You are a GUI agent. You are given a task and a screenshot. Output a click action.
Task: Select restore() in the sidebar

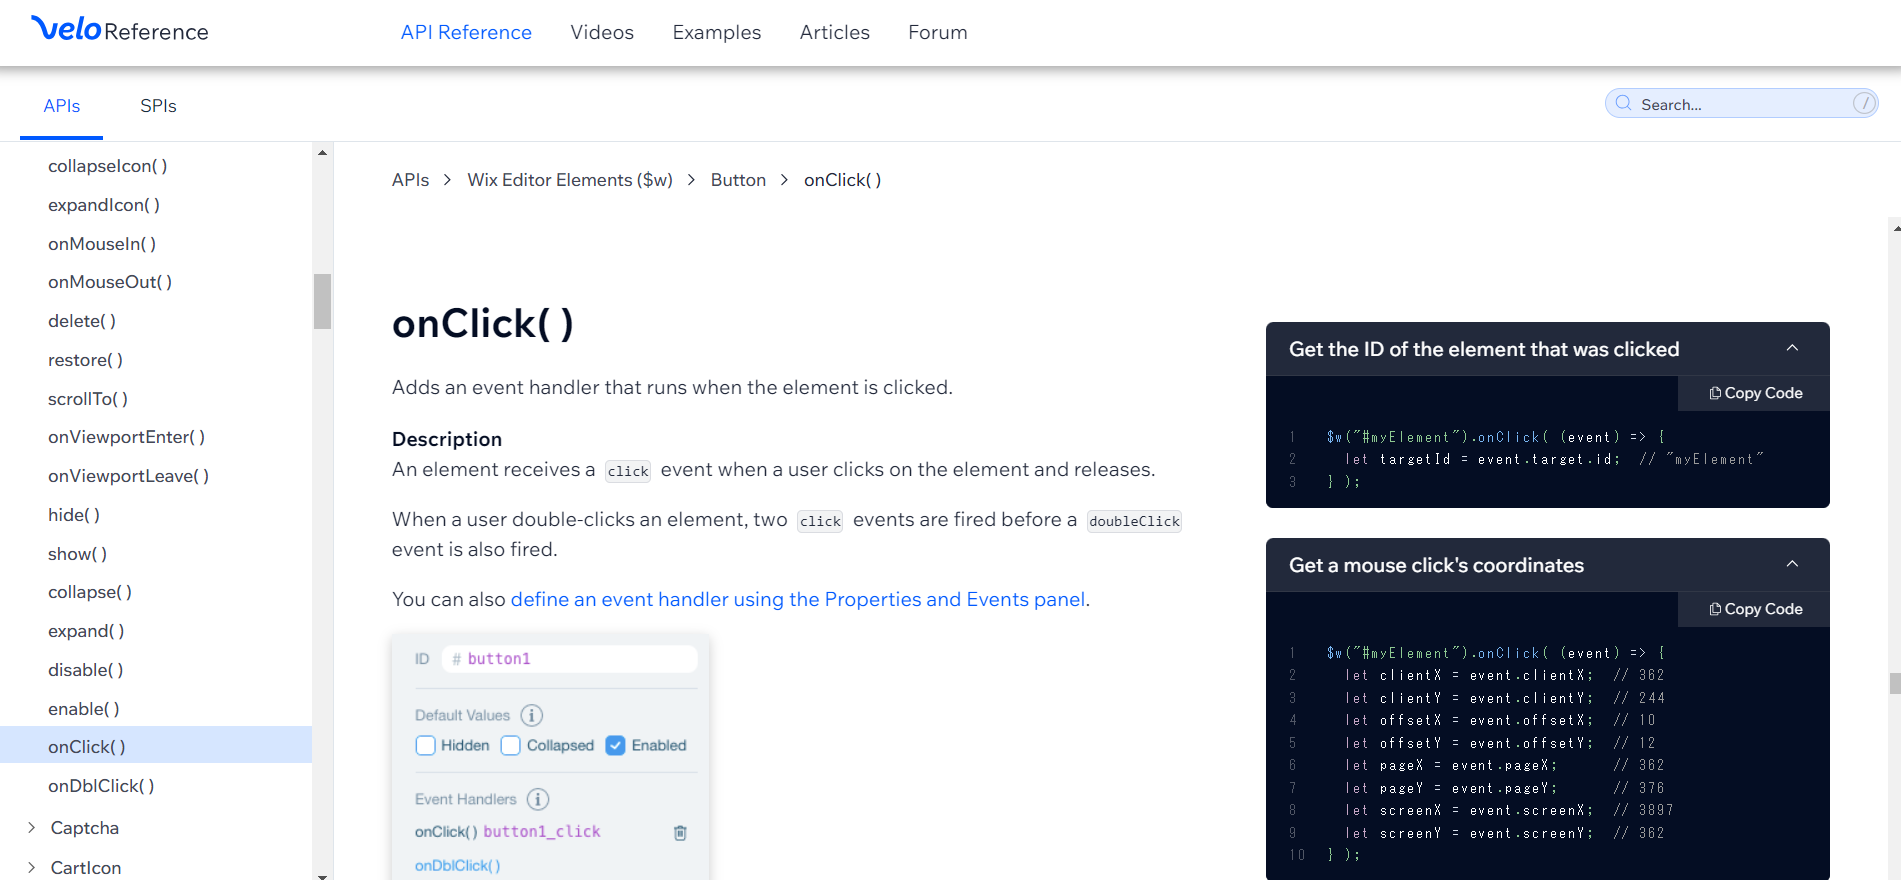tap(86, 360)
